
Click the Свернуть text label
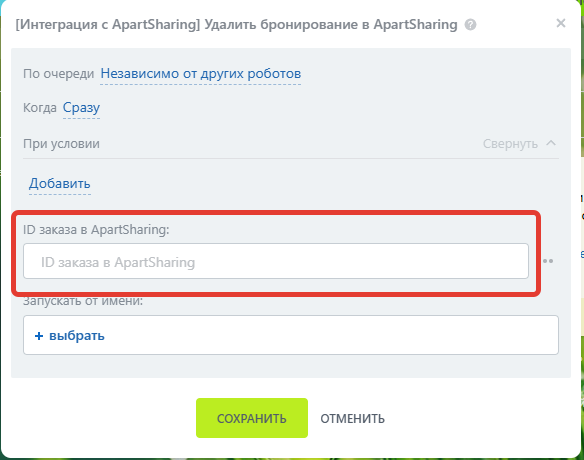510,144
